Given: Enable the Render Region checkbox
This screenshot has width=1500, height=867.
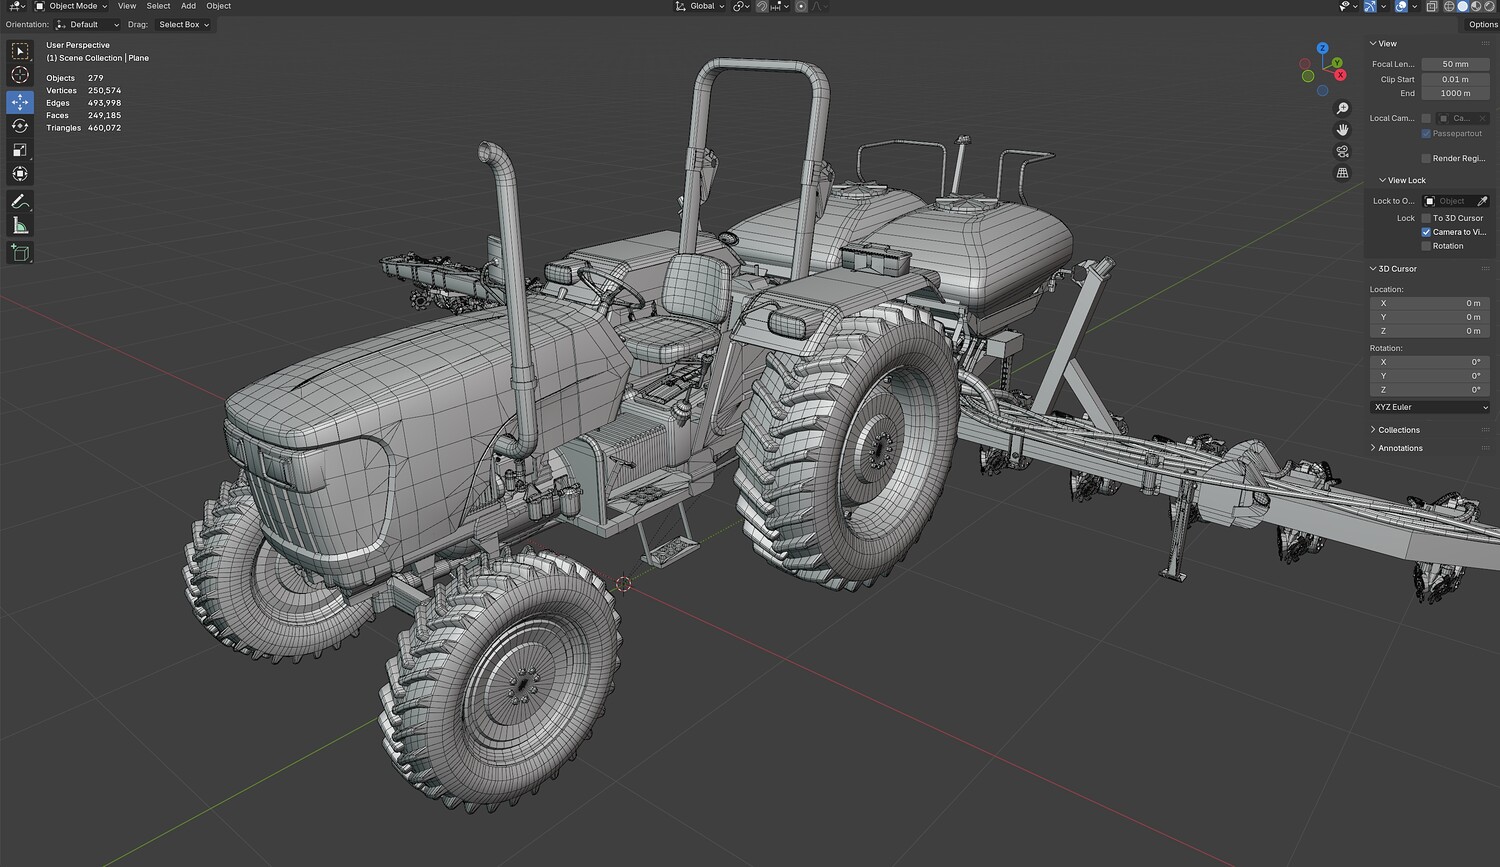Looking at the screenshot, I should 1426,158.
